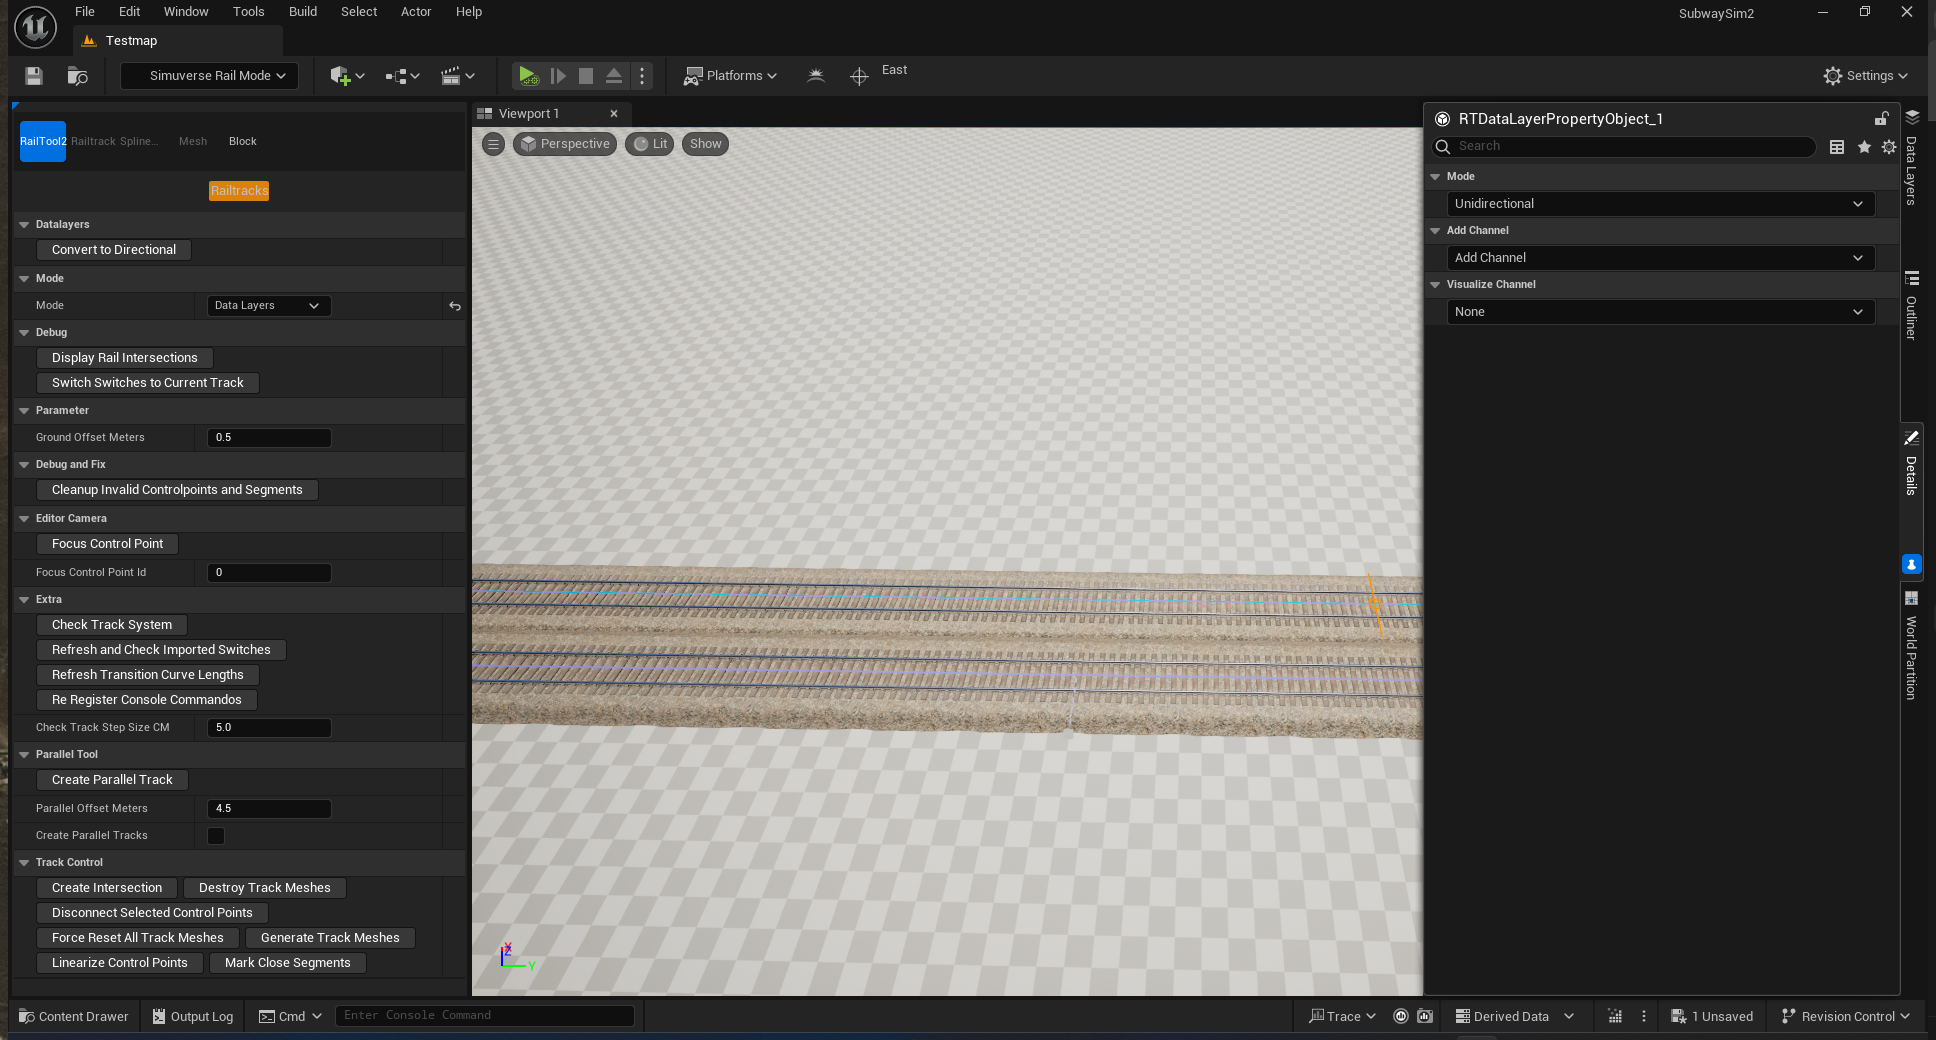Click the lock icon in details panel
Image resolution: width=1936 pixels, height=1040 pixels.
1881,119
